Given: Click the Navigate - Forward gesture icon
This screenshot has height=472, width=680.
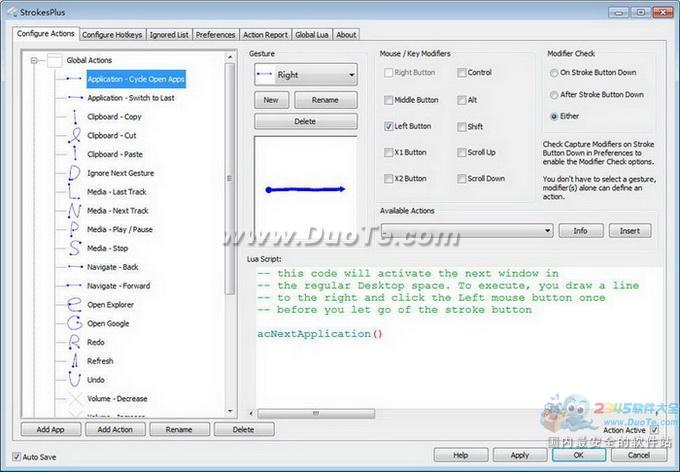Looking at the screenshot, I should pos(74,285).
